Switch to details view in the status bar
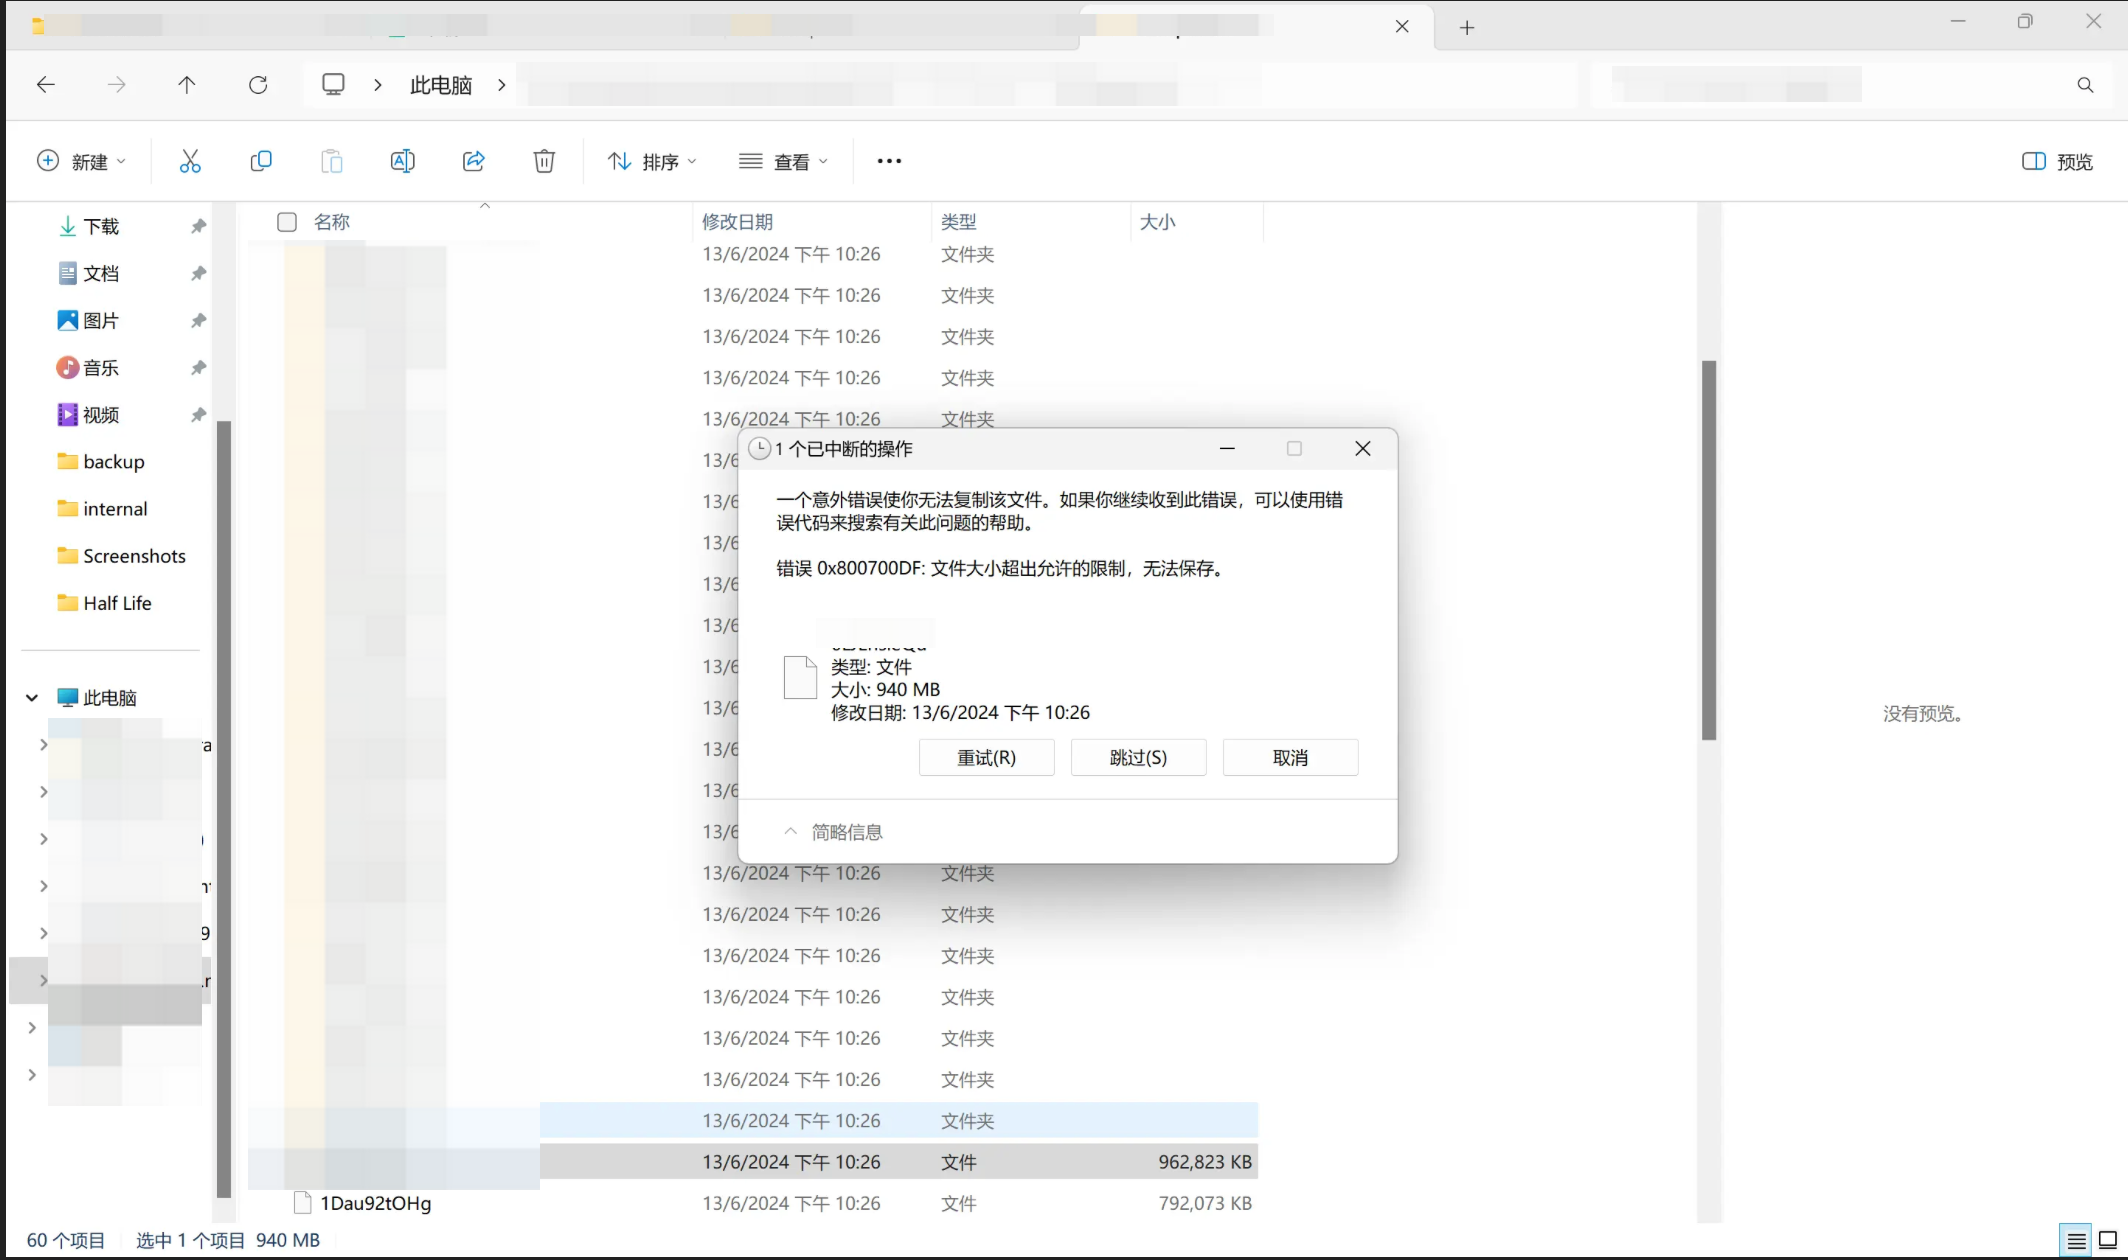2128x1260 pixels. [x=2076, y=1240]
